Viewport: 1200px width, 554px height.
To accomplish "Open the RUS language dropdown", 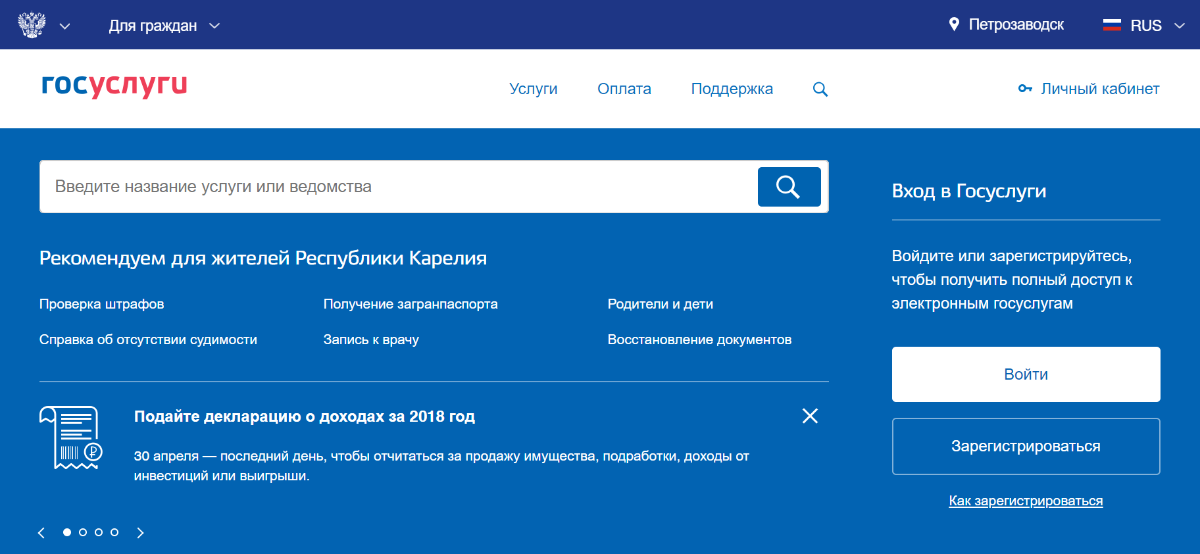I will [1156, 26].
